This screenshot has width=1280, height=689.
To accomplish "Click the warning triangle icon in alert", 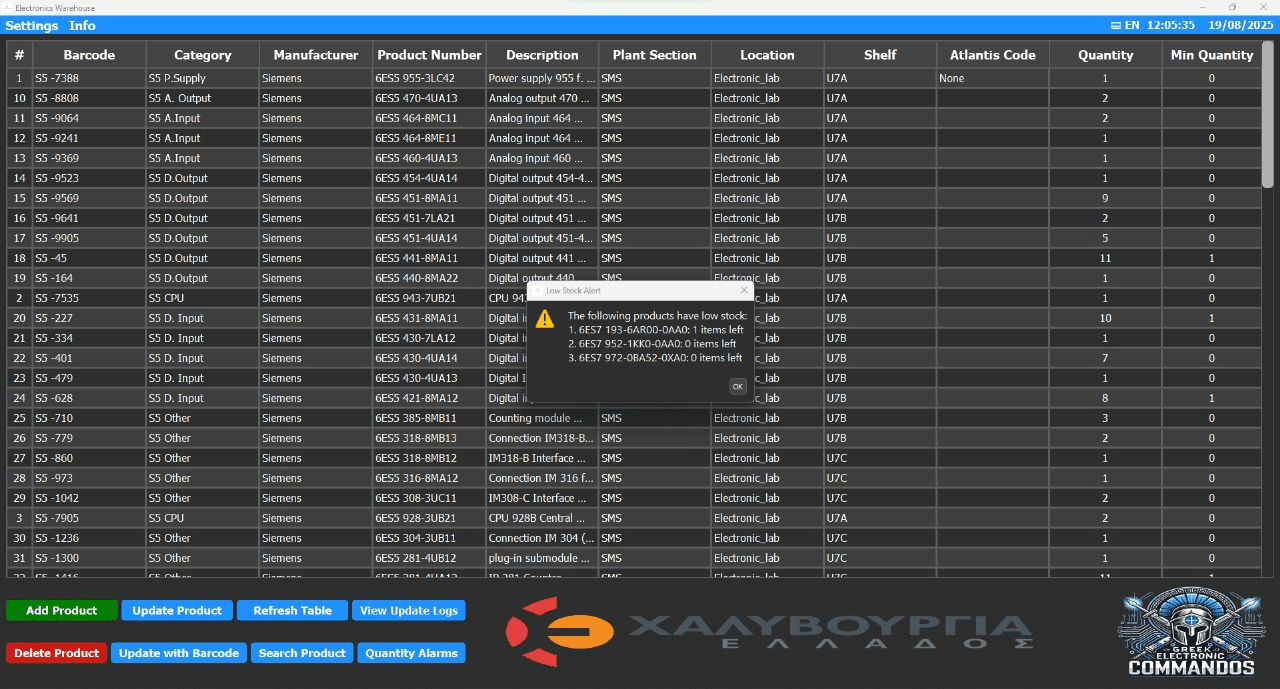I will tap(544, 319).
